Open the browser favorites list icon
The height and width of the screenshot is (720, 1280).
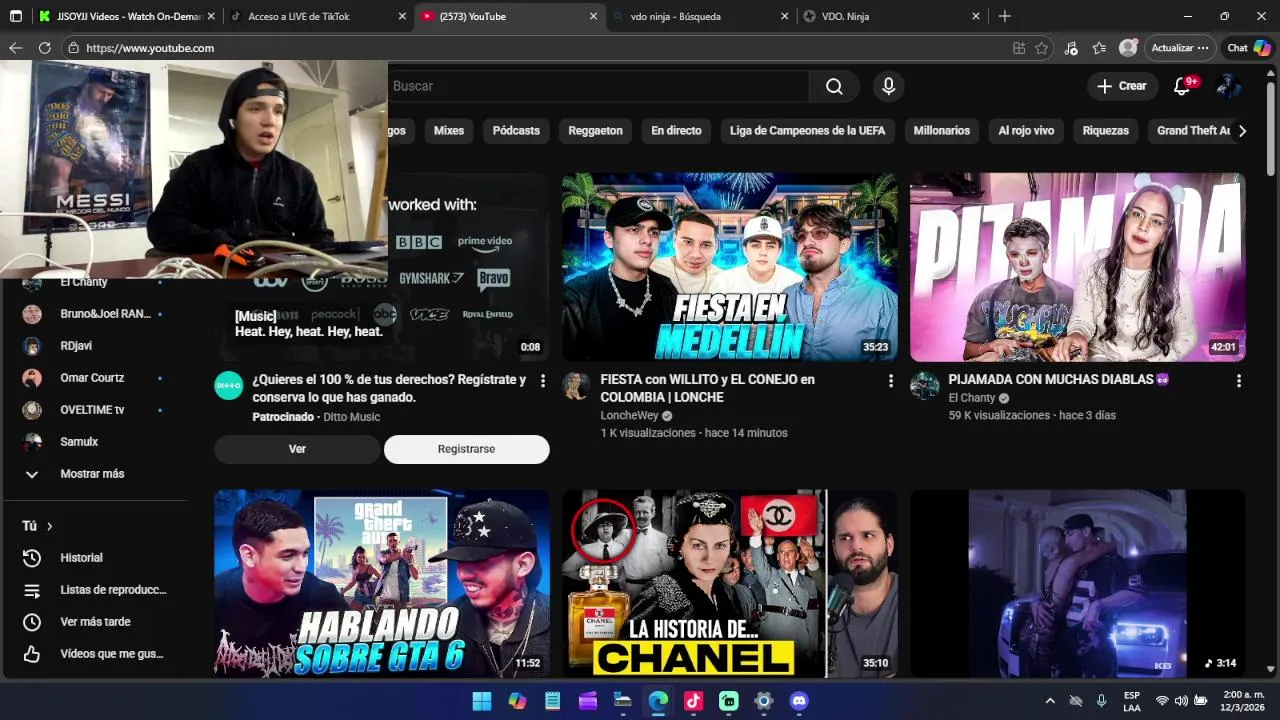point(1099,48)
